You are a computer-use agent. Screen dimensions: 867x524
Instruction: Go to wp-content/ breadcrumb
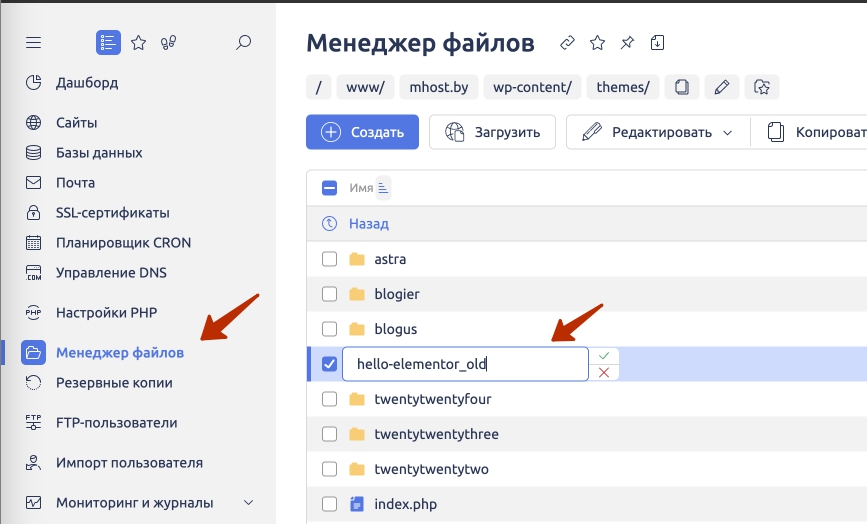click(532, 87)
